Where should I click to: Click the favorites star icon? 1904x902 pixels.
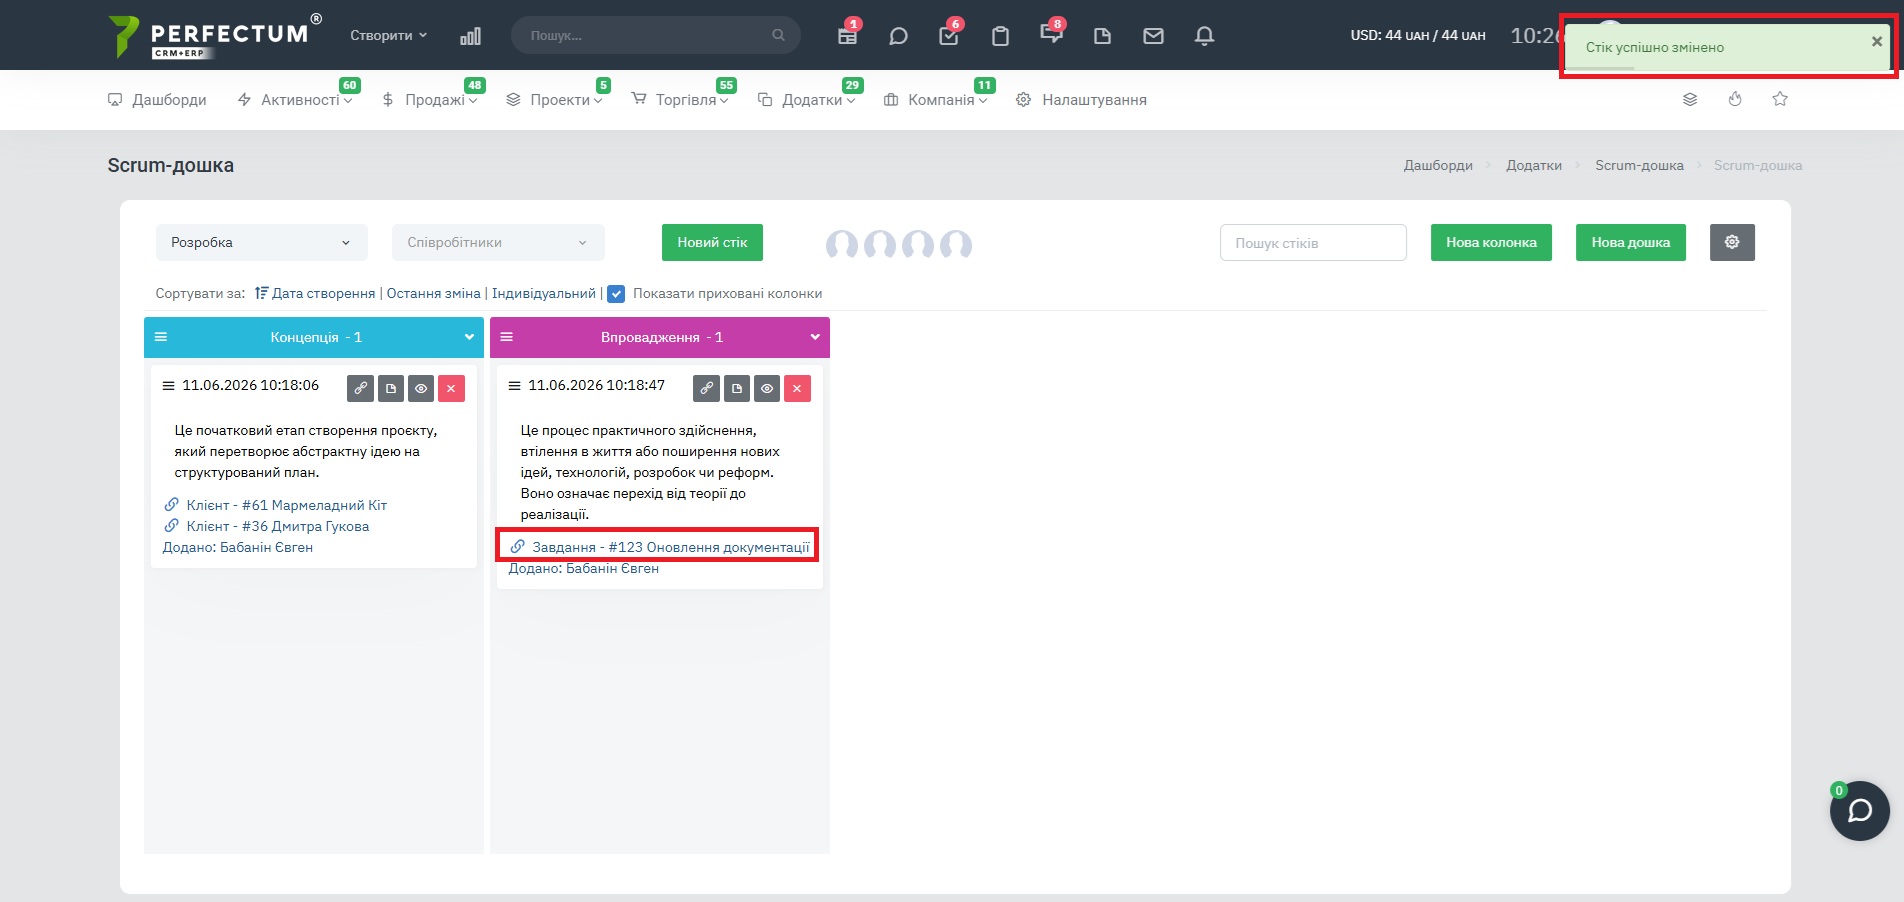pos(1780,99)
